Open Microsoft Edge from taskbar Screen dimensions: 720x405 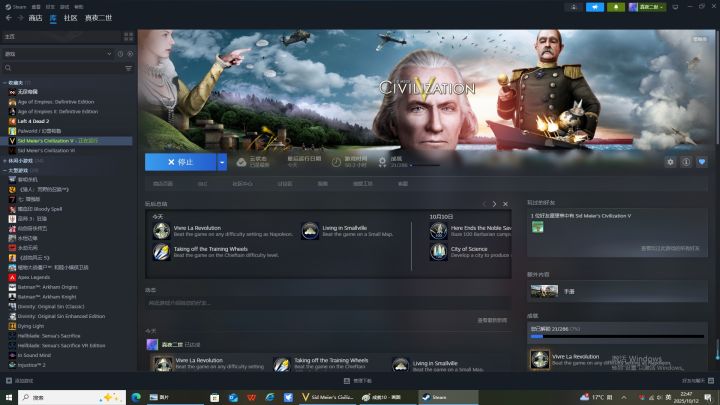click(136, 397)
